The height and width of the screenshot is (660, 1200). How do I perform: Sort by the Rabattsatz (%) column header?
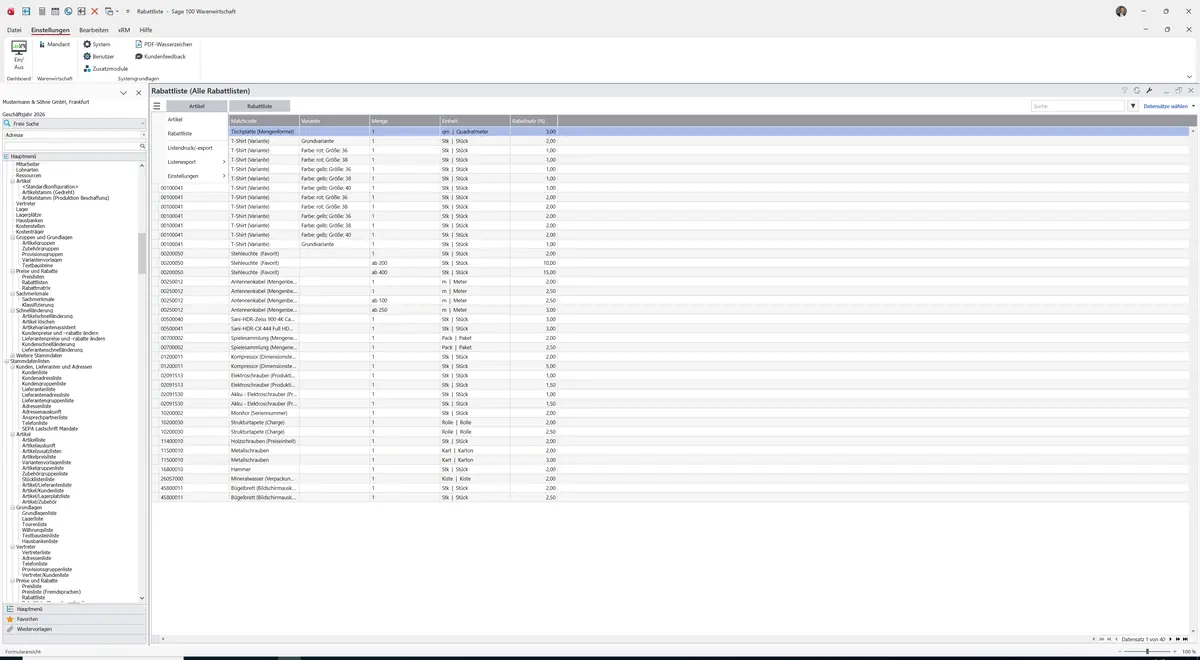pyautogui.click(x=533, y=121)
